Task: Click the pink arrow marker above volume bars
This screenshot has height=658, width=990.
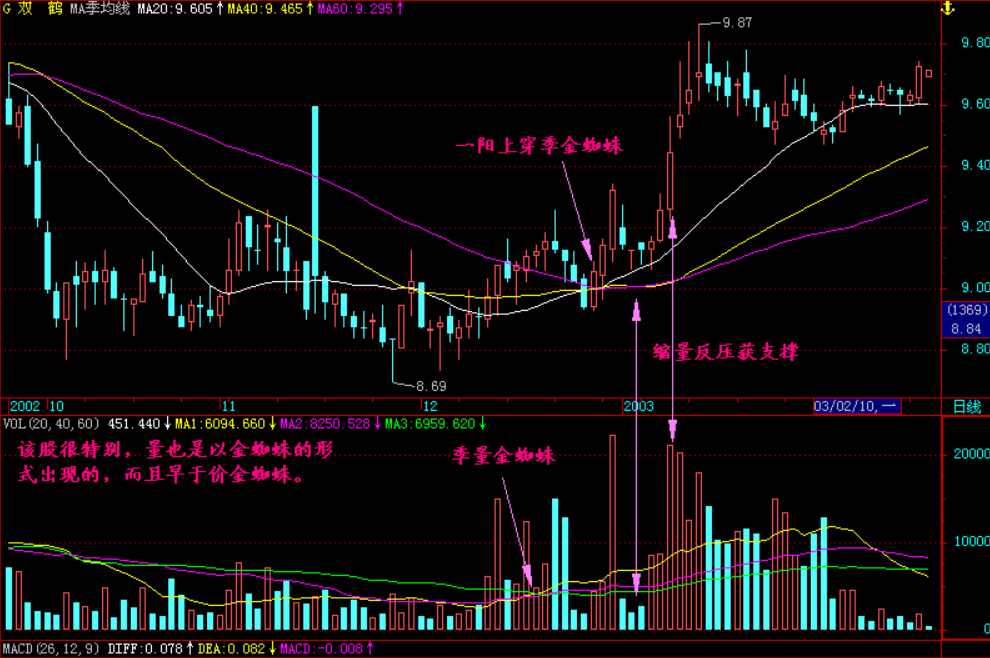Action: (673, 430)
